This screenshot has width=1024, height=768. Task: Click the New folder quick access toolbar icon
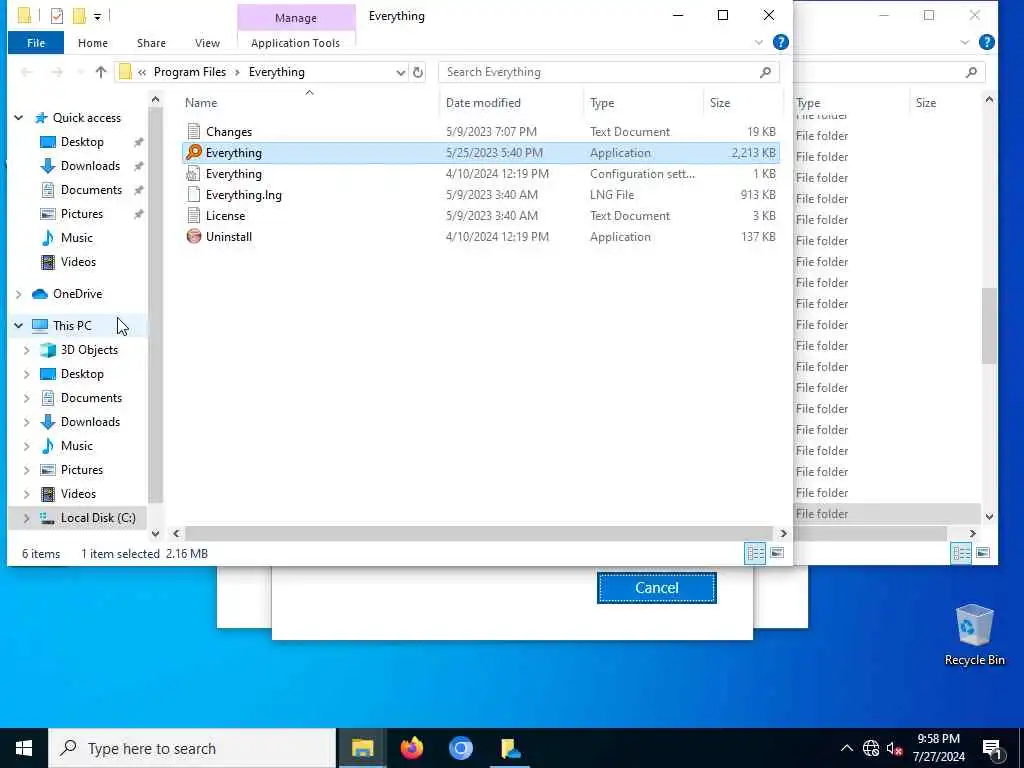pyautogui.click(x=80, y=16)
